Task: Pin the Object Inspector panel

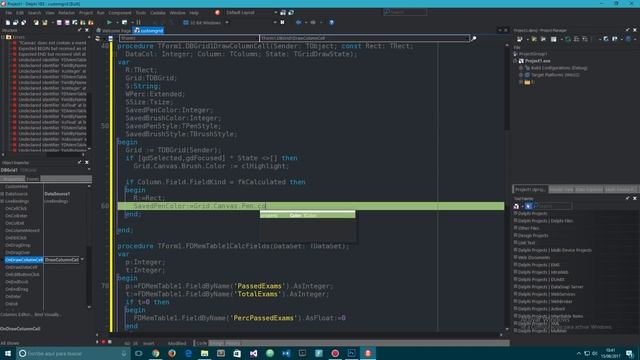Action: coord(80,162)
